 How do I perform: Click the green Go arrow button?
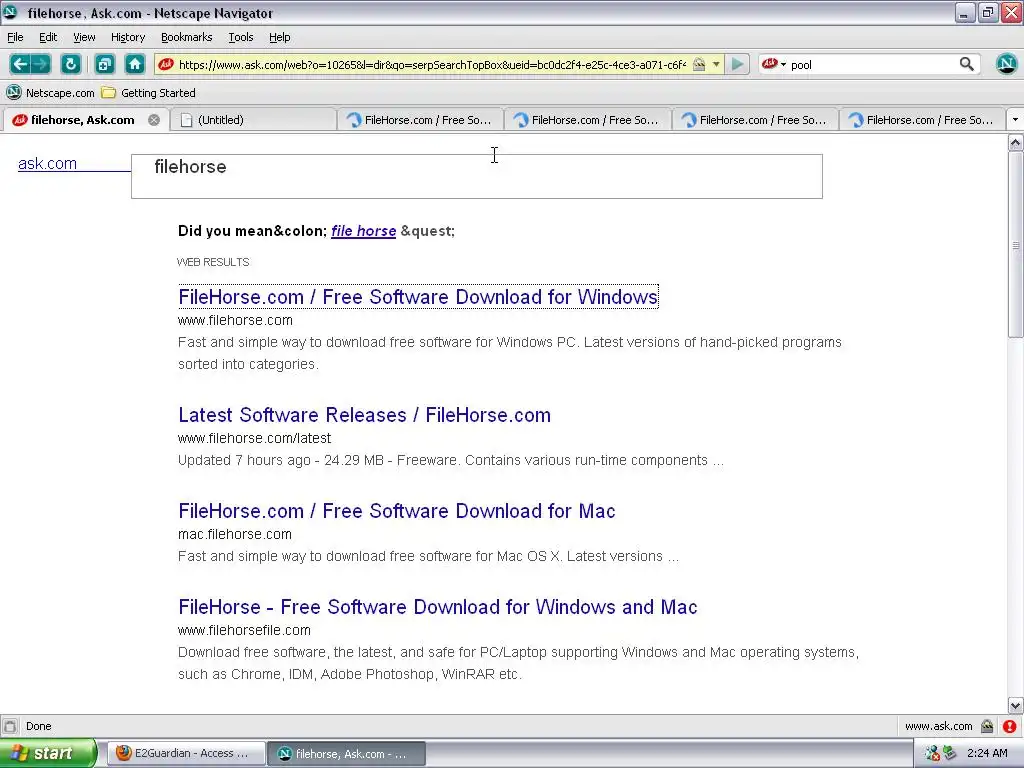pos(737,64)
